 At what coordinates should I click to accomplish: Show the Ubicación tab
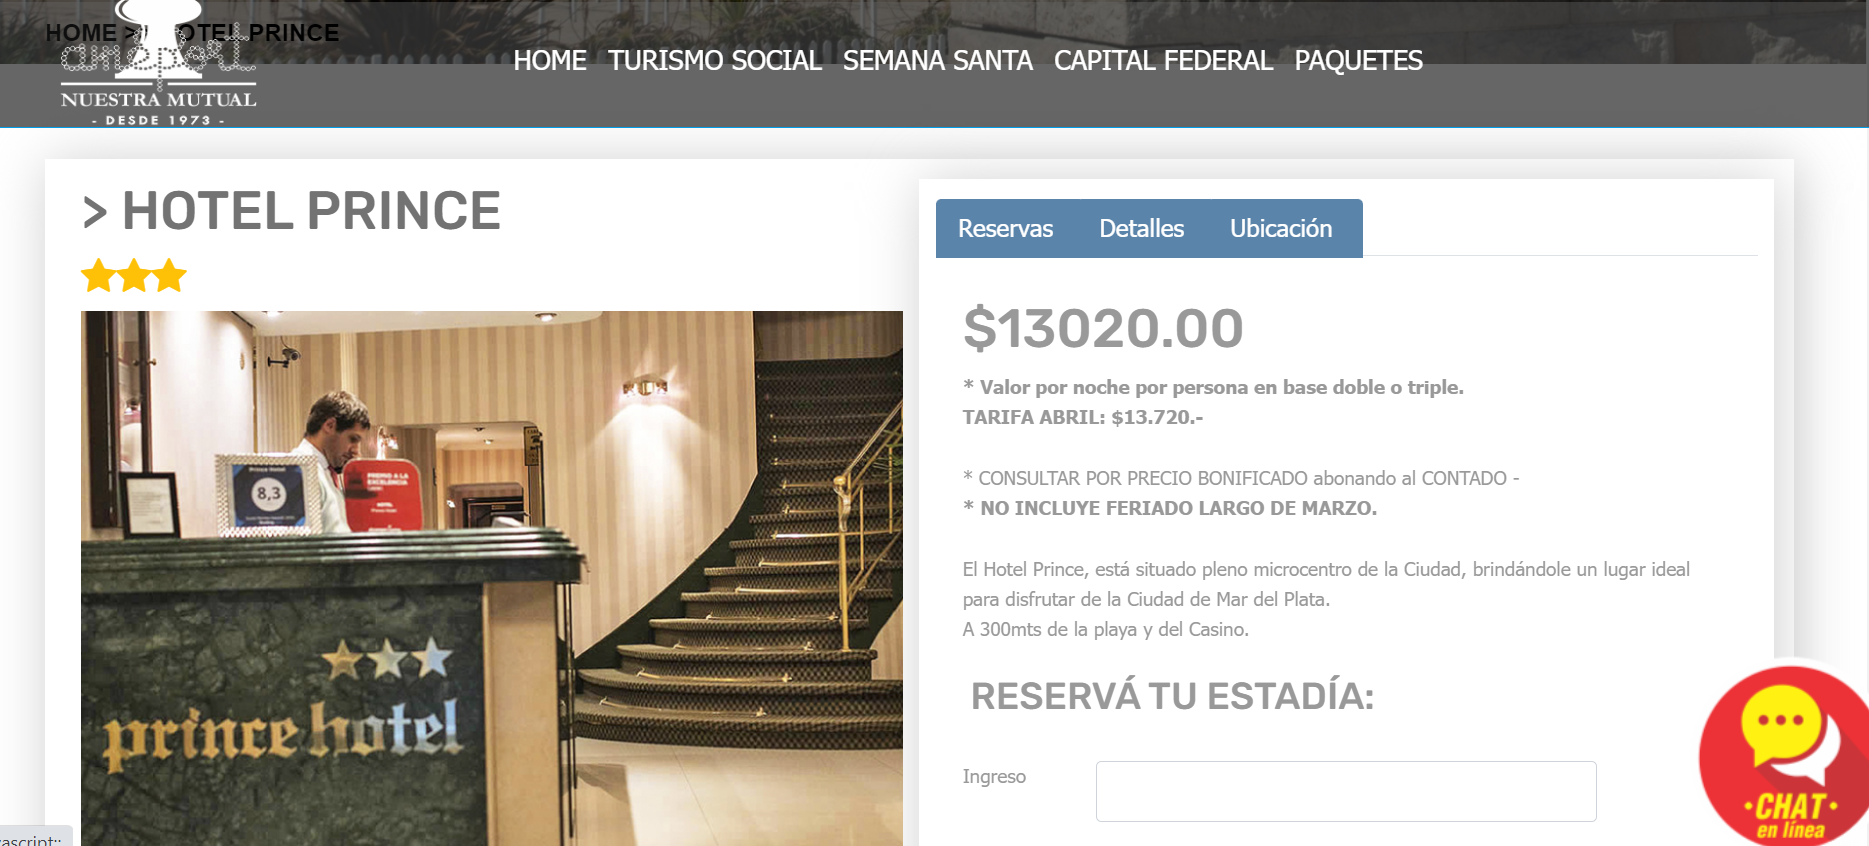(1281, 229)
